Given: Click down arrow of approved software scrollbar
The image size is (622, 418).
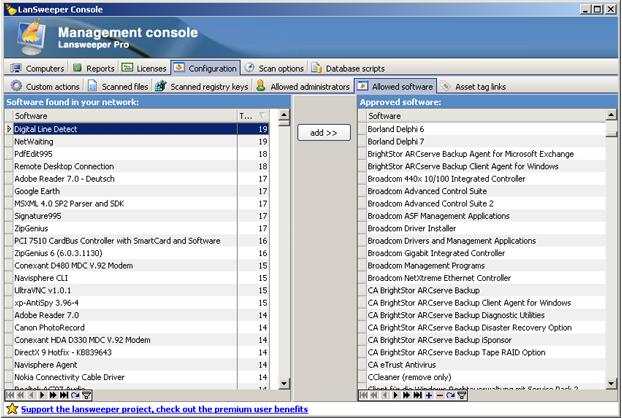Looking at the screenshot, I should (611, 383).
